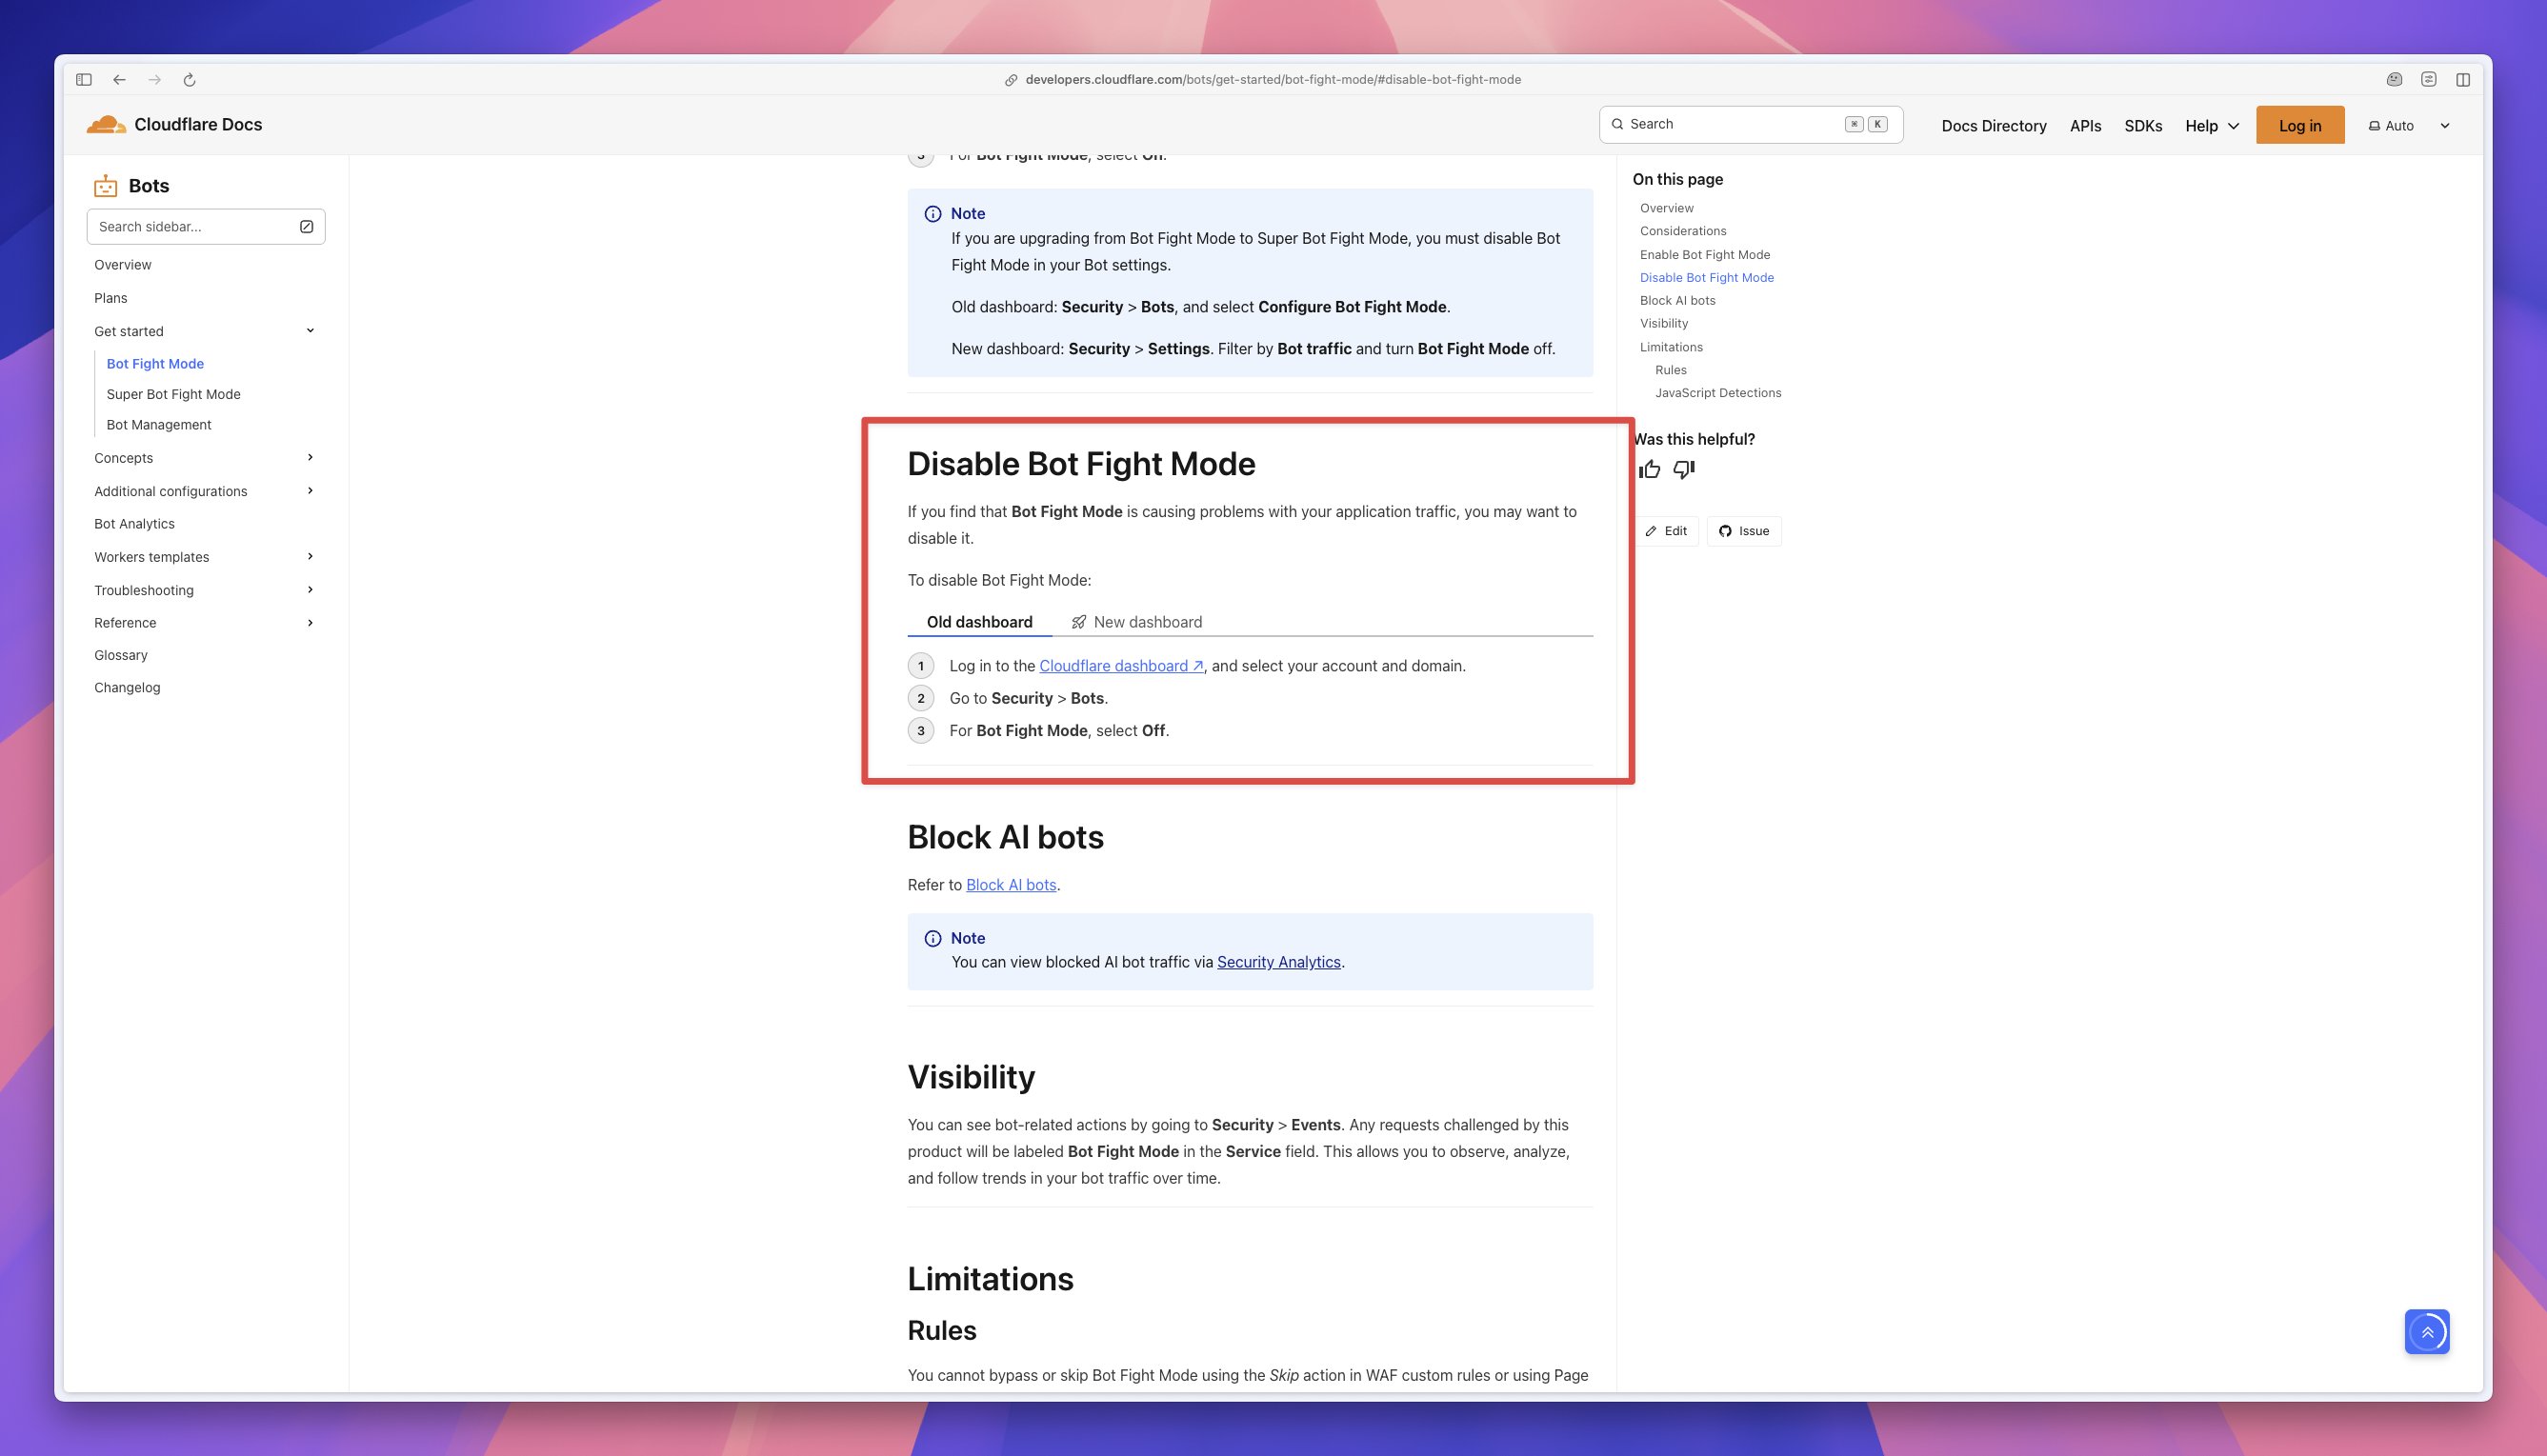The image size is (2547, 1456).
Task: Jump to Block AI bots in page outline
Action: [x=1677, y=301]
